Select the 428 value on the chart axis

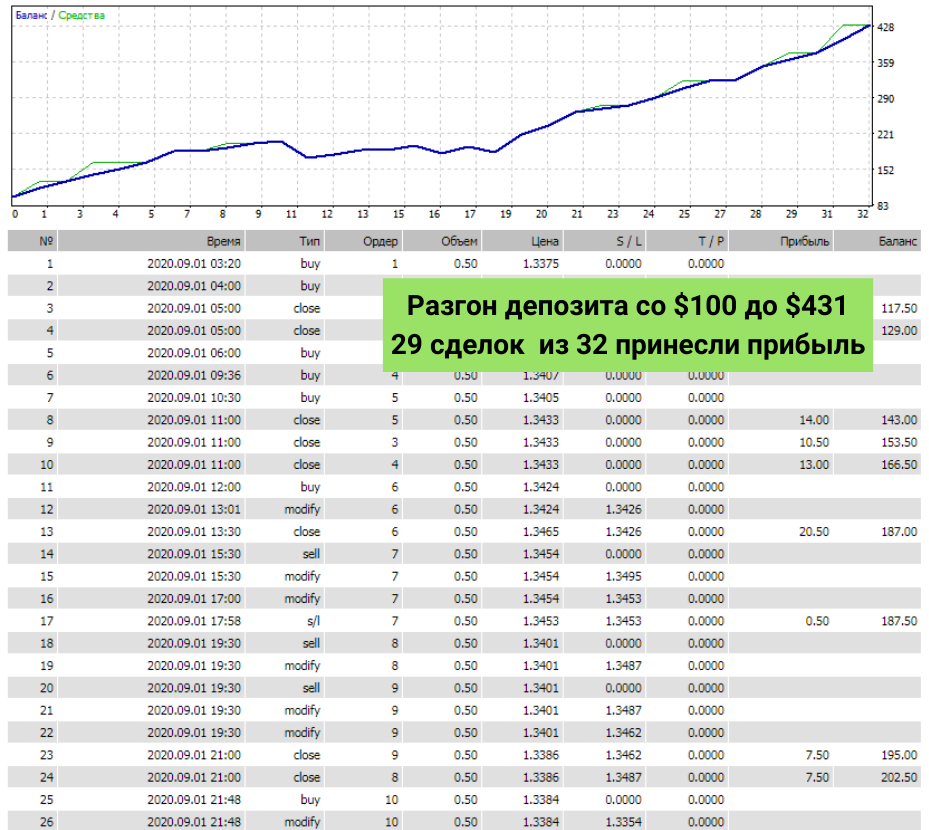[x=885, y=27]
